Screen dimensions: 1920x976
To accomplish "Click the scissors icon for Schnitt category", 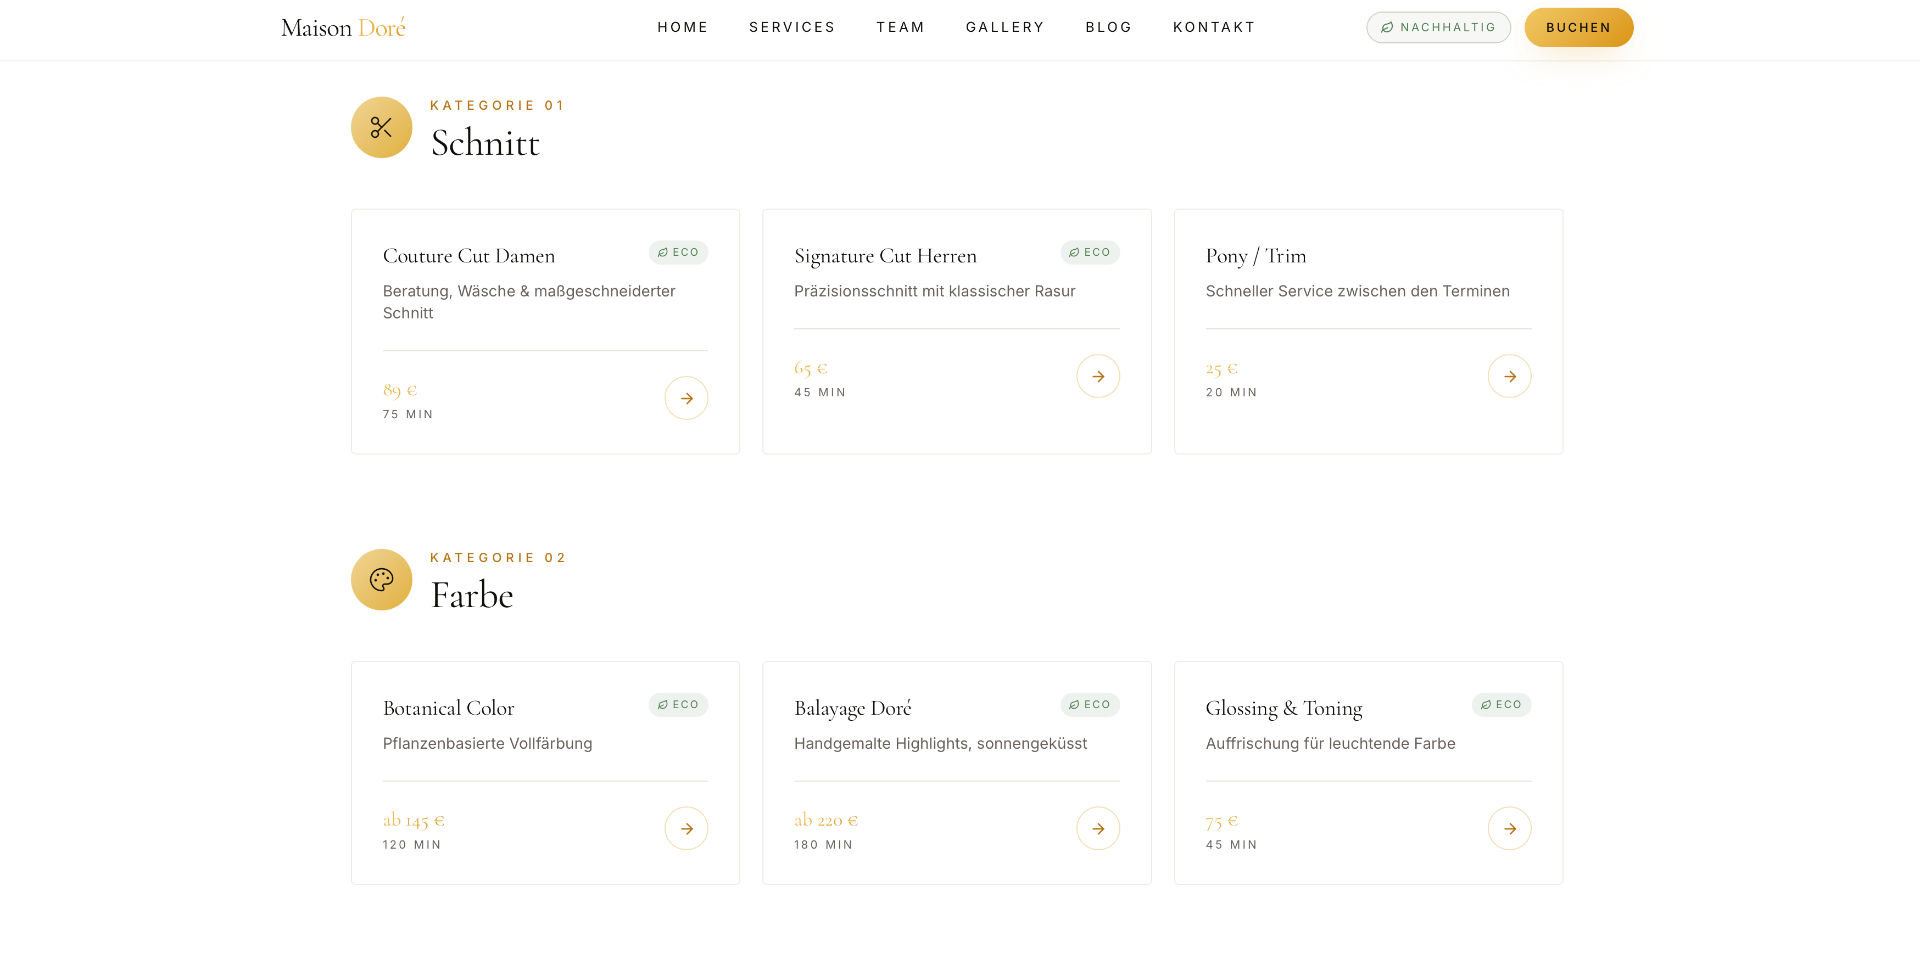I will [381, 128].
